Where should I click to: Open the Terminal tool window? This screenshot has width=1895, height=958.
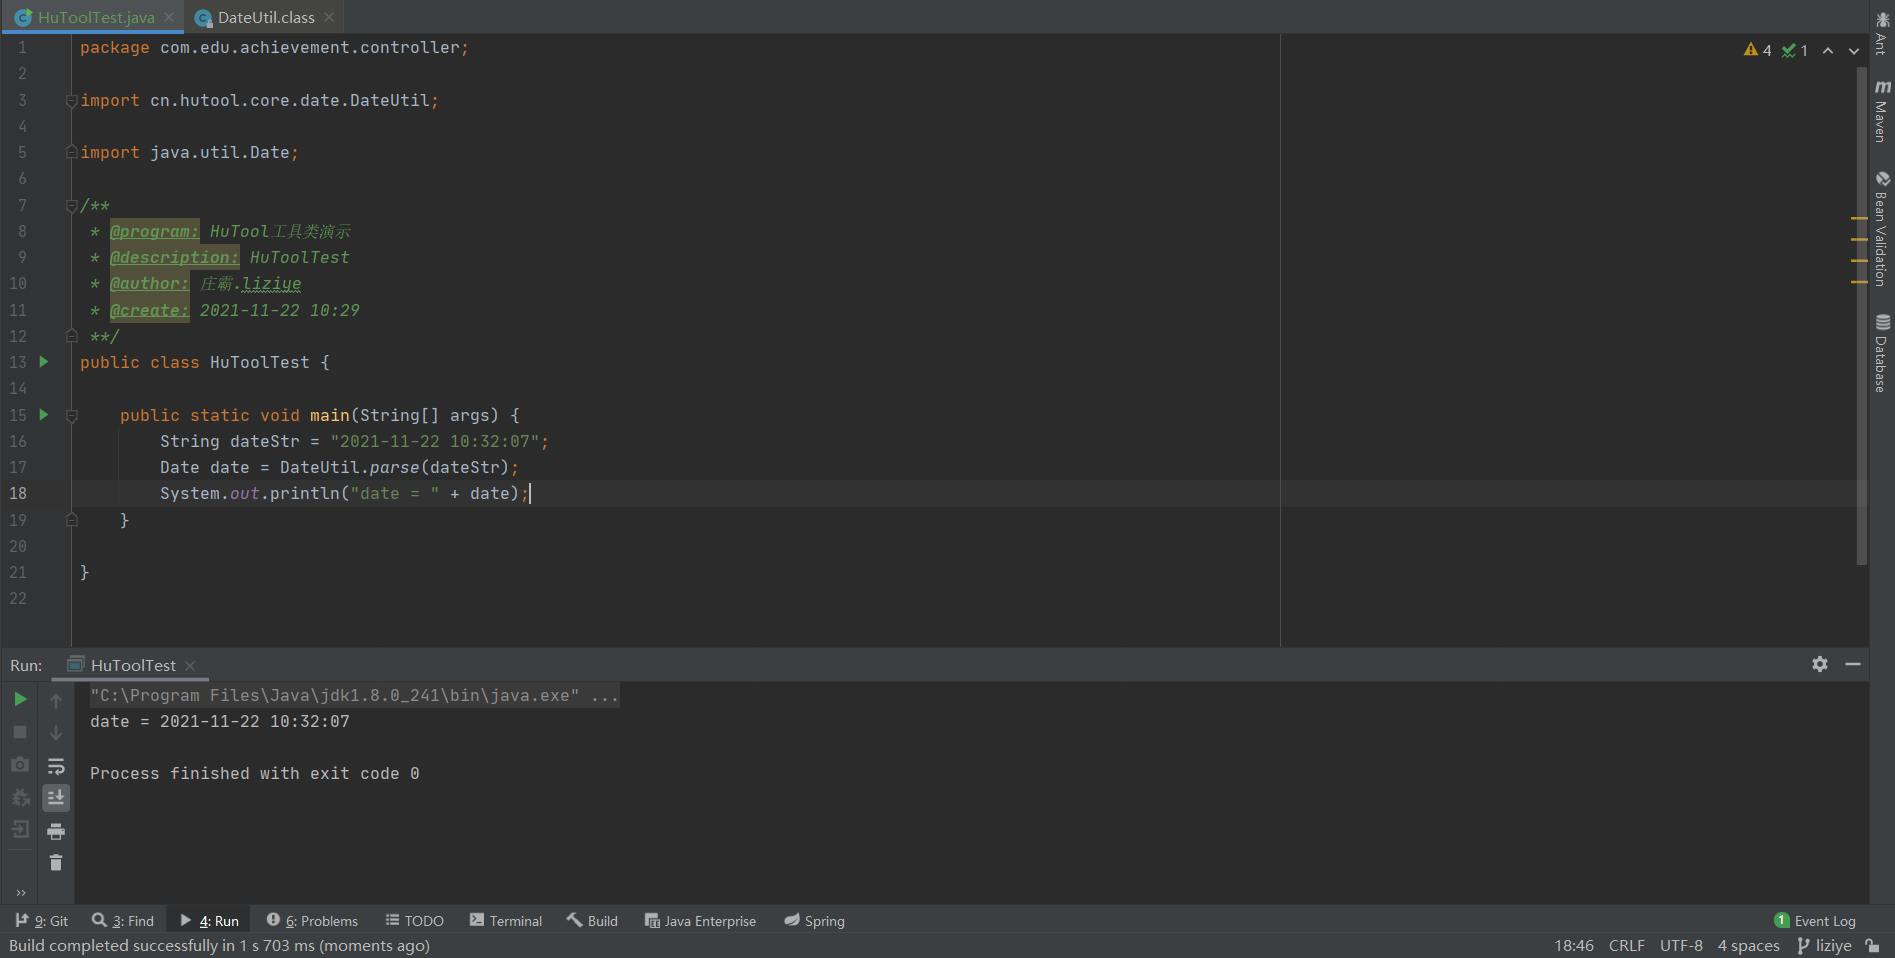click(x=506, y=921)
